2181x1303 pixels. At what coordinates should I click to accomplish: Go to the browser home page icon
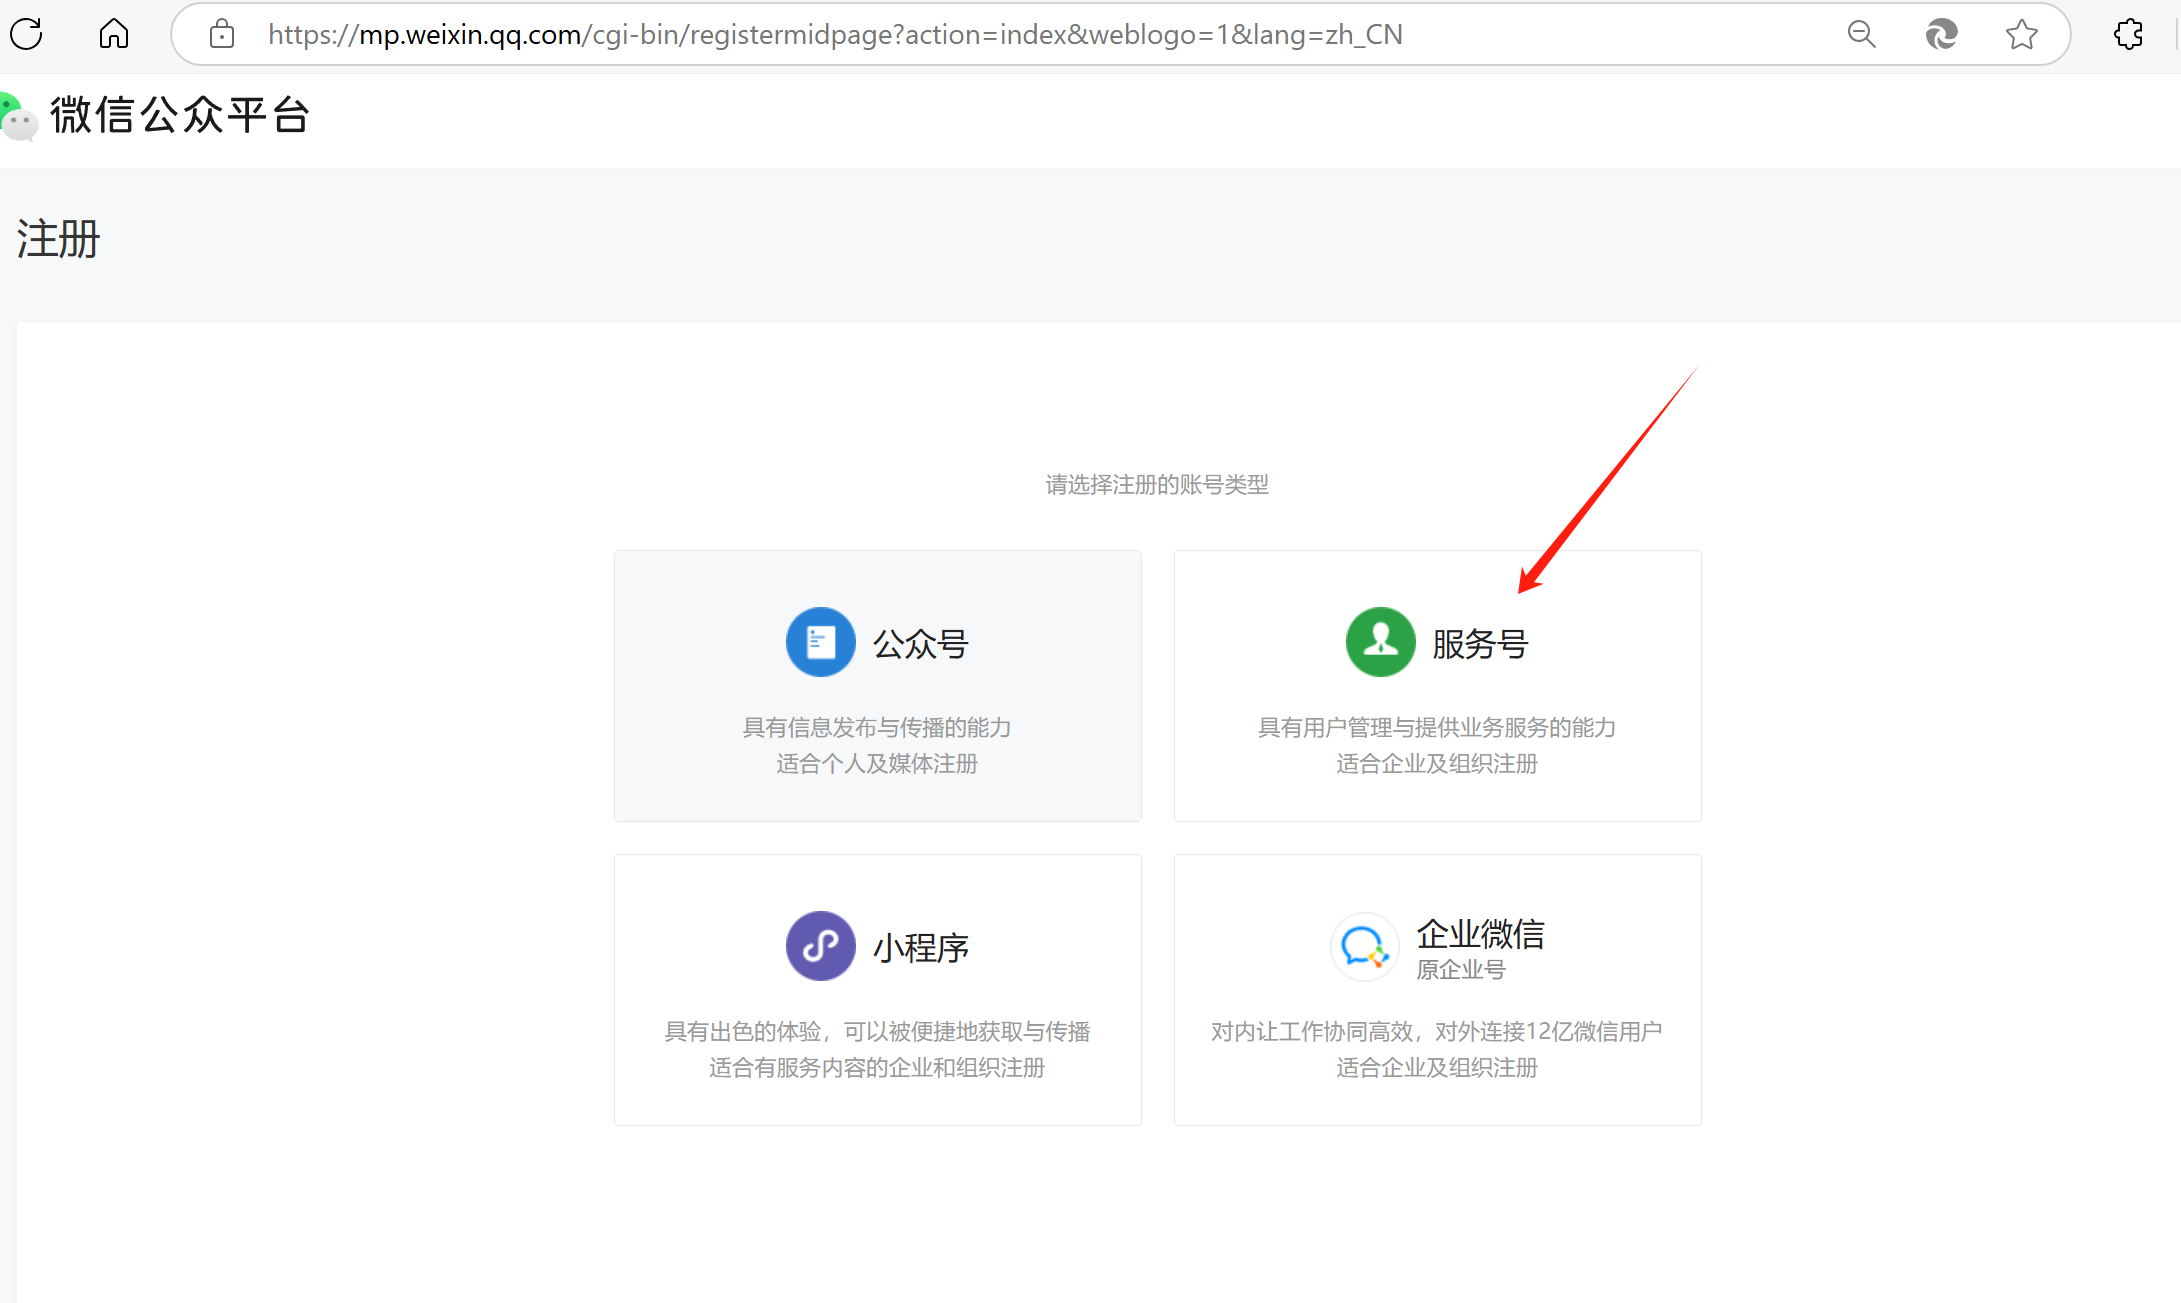click(x=114, y=34)
